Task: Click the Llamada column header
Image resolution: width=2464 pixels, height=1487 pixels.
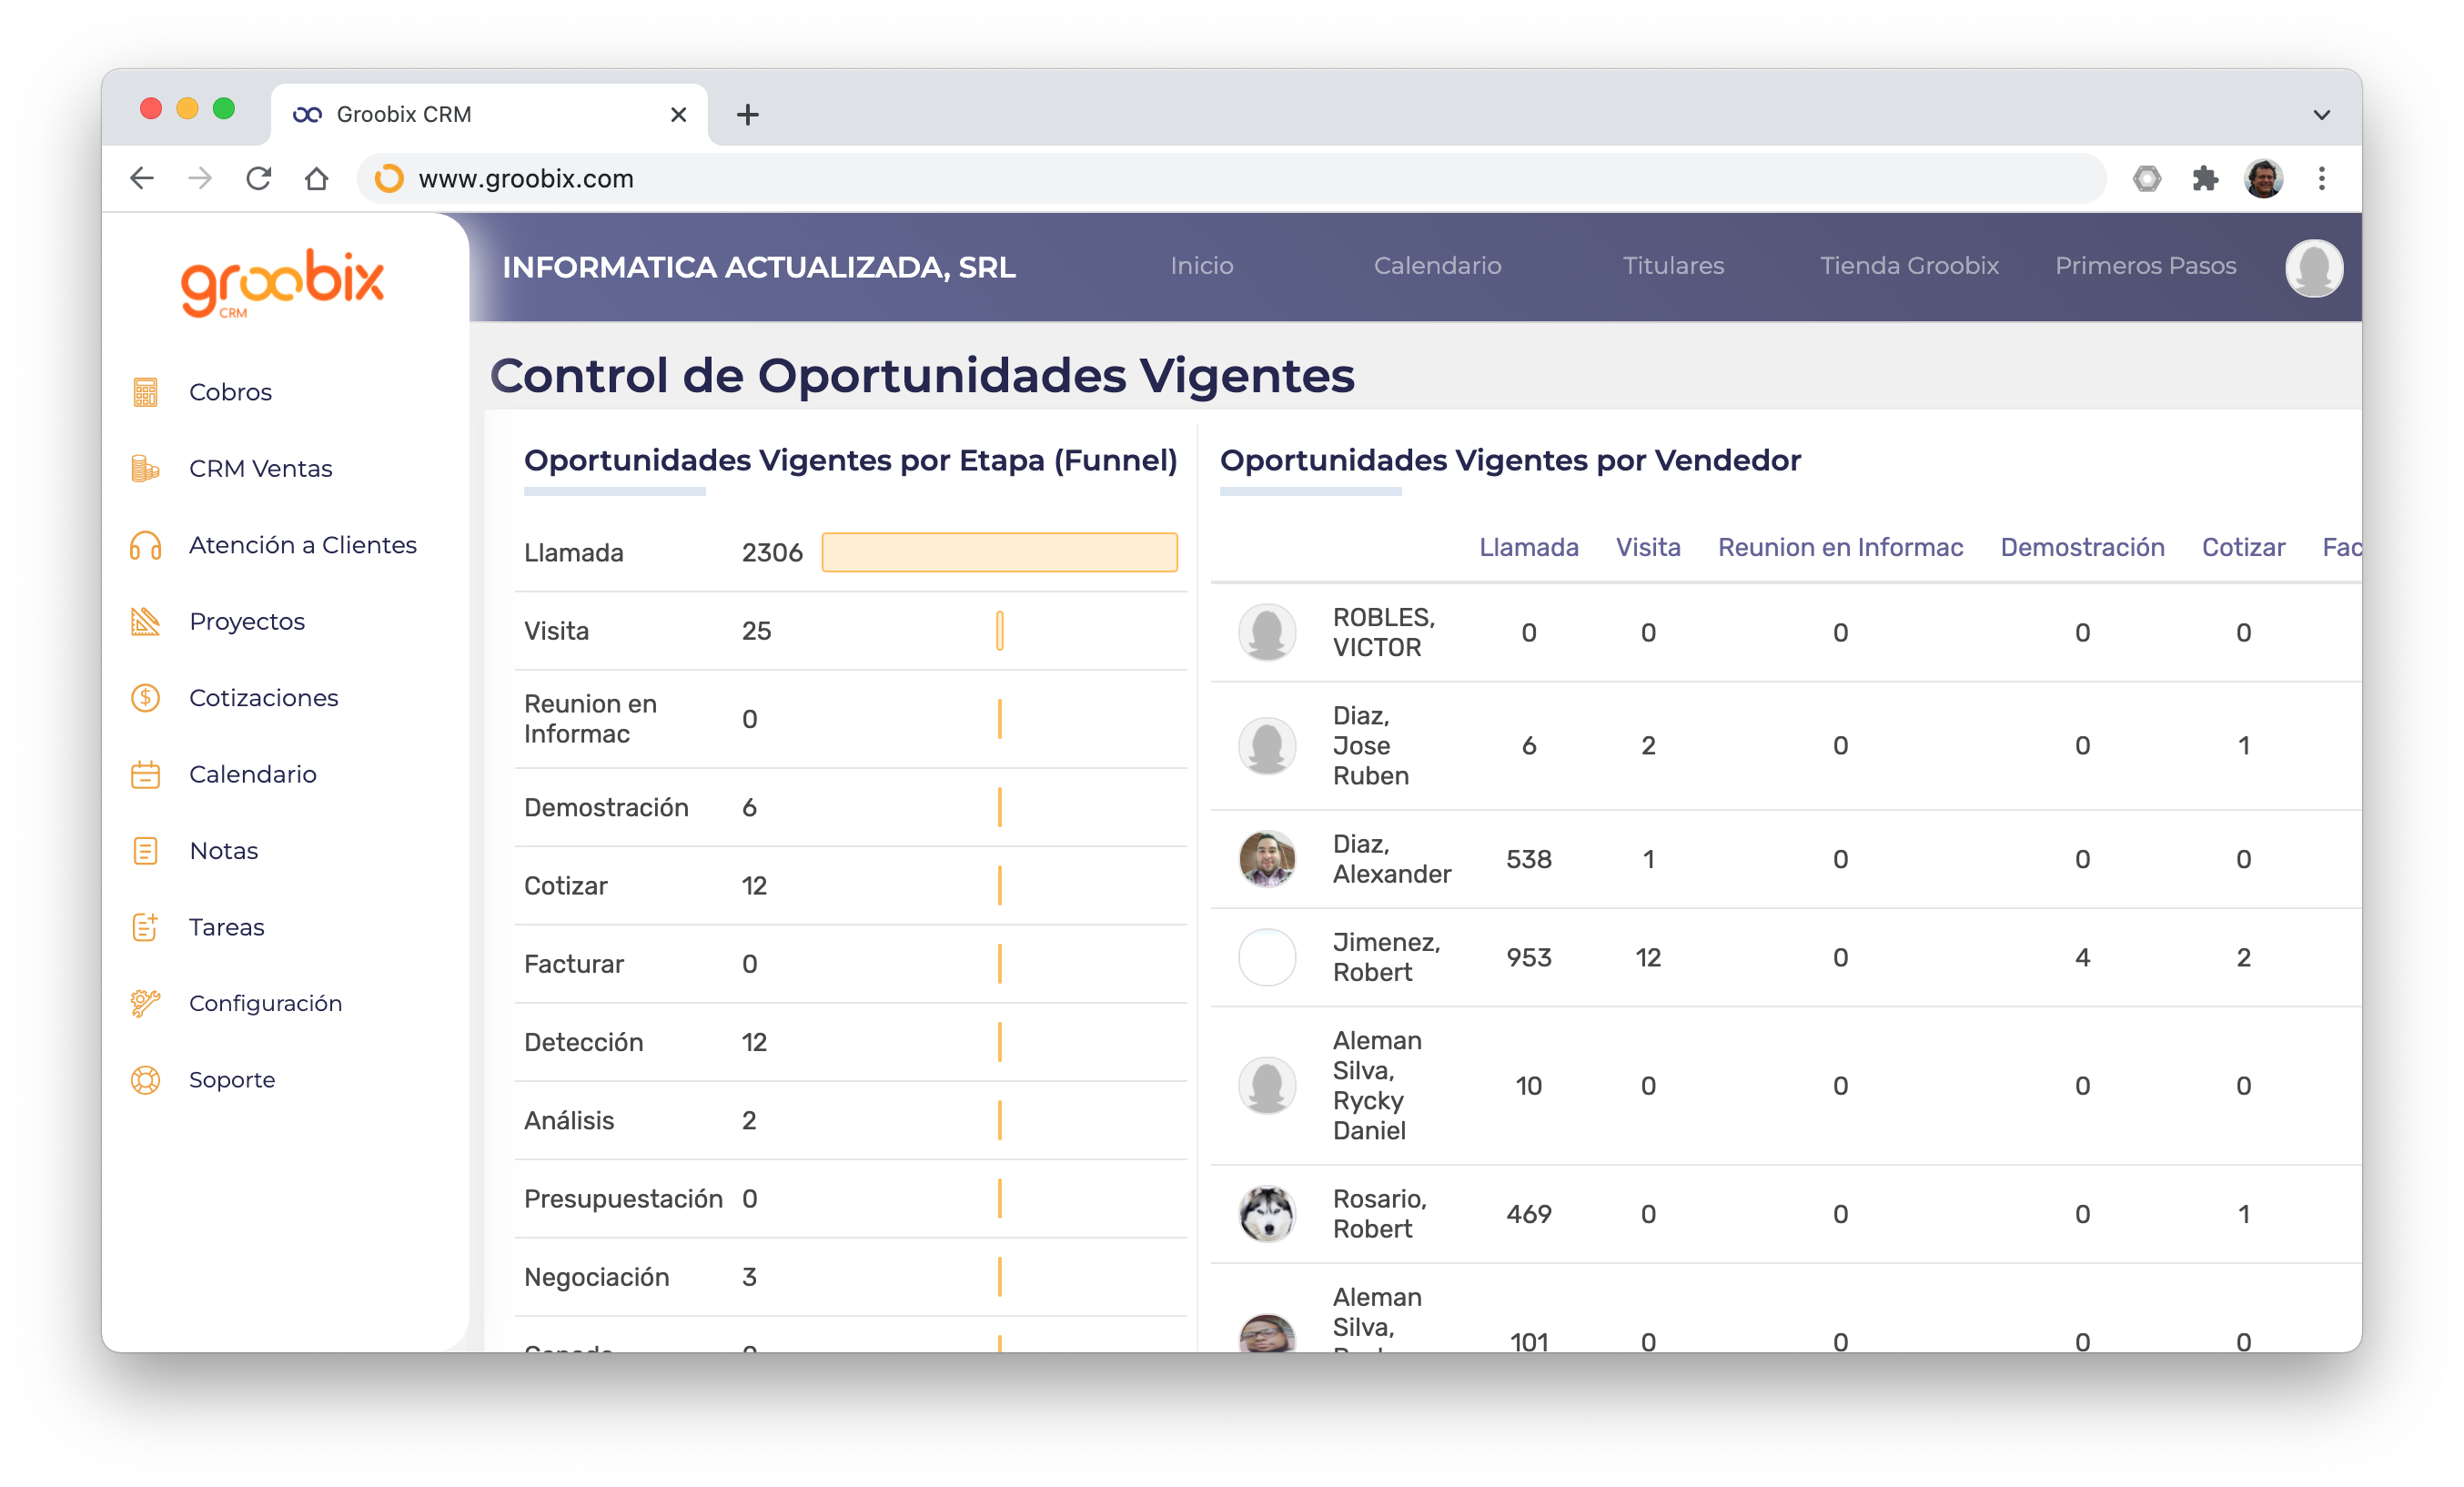Action: pos(1528,547)
